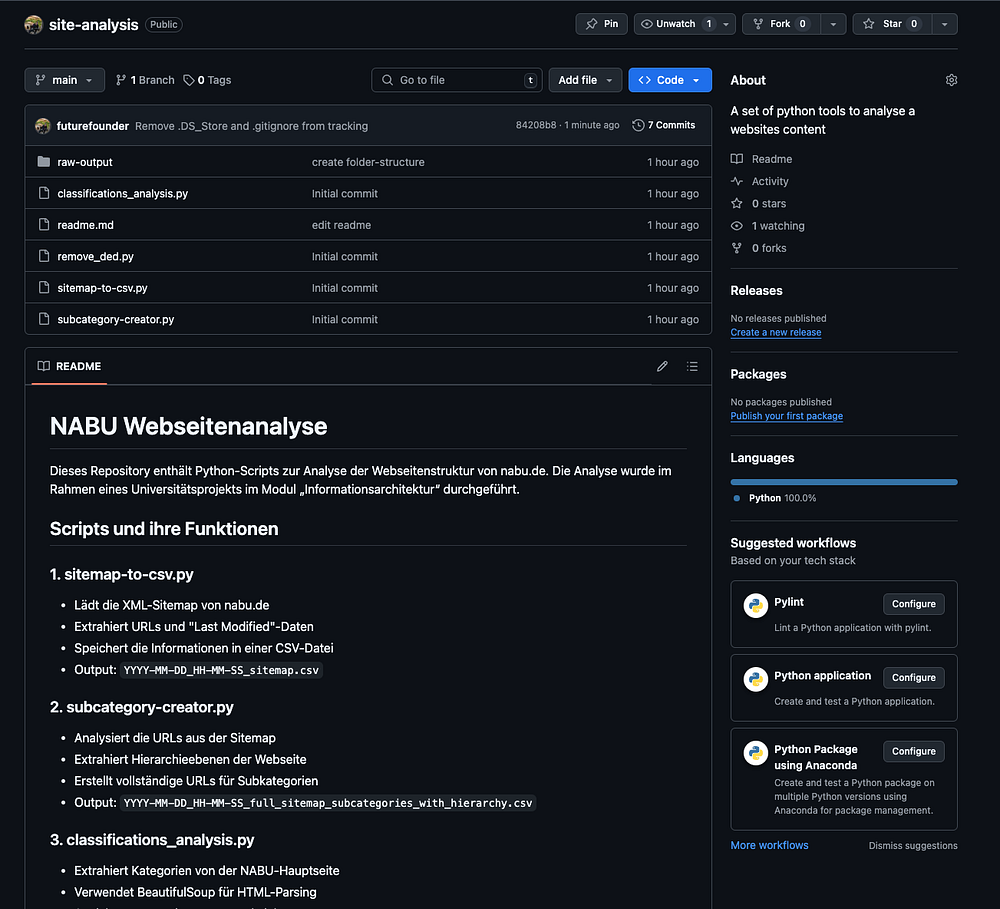The width and height of the screenshot is (1000, 909).
Task: Open the Activity link in About
Action: tap(760, 181)
